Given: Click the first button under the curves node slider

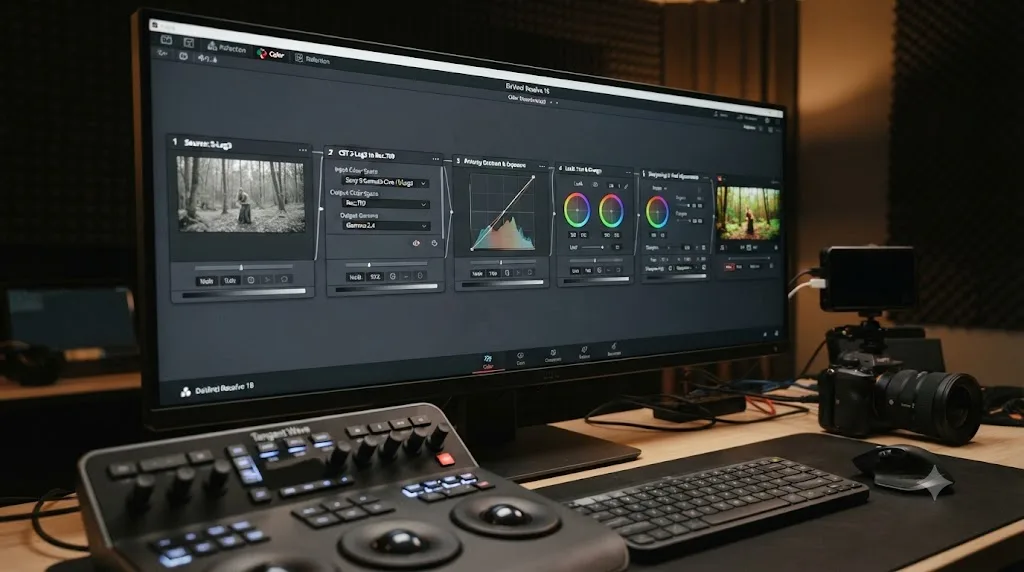Looking at the screenshot, I should pyautogui.click(x=478, y=273).
